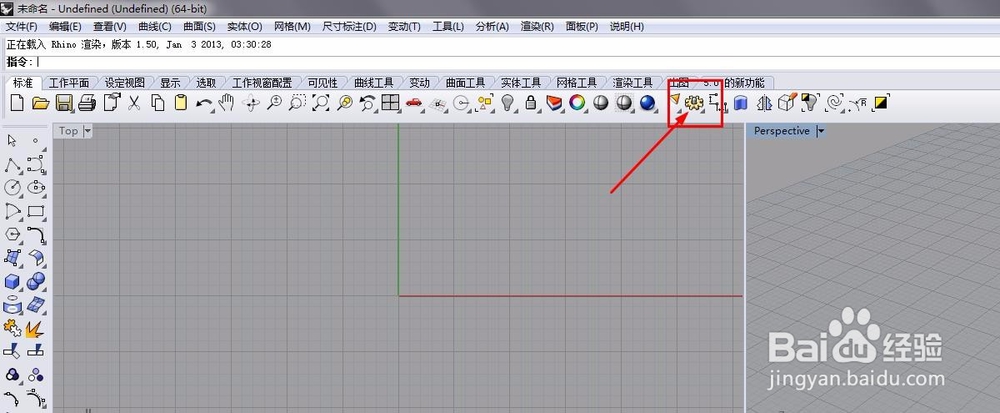The width and height of the screenshot is (1000, 413).
Task: Click the Print icon
Action: 87,103
